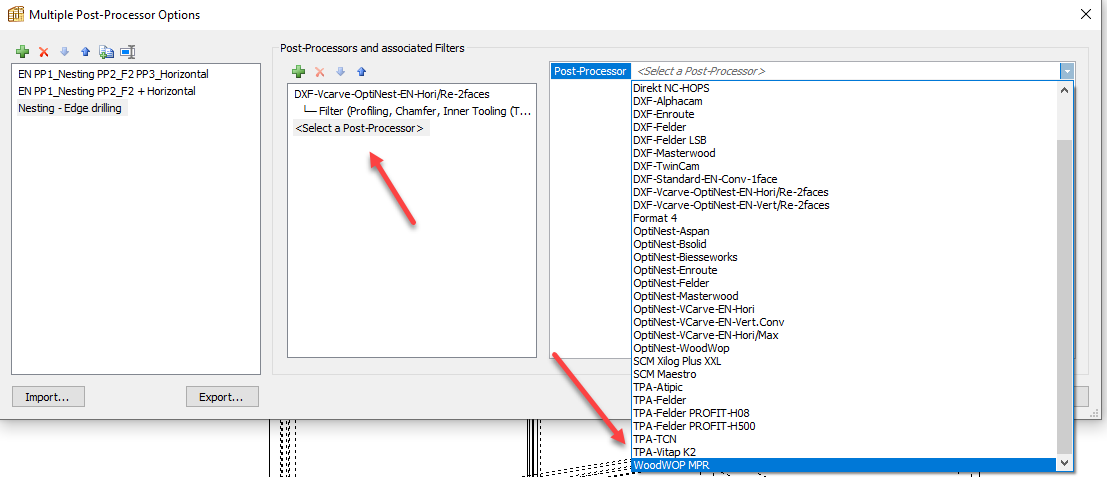The image size is (1107, 477).
Task: Click dropdown list scrollbar down arrow
Action: 1065,464
